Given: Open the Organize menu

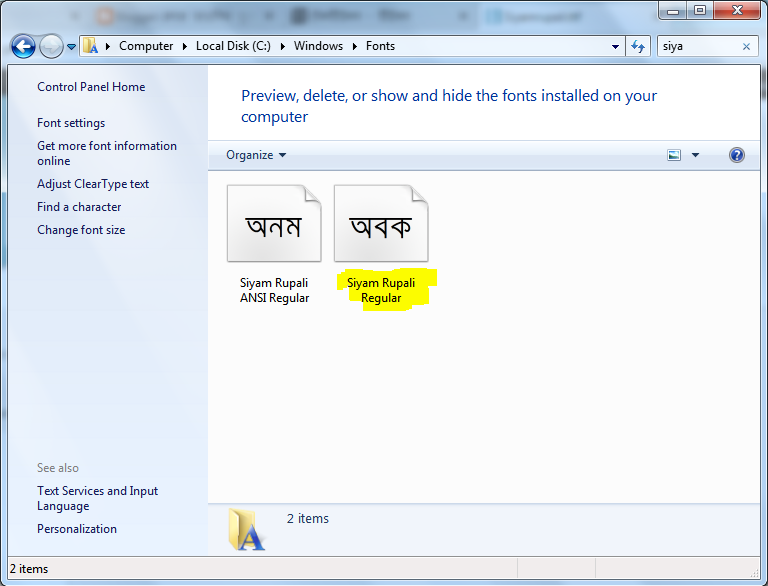Looking at the screenshot, I should coord(256,155).
